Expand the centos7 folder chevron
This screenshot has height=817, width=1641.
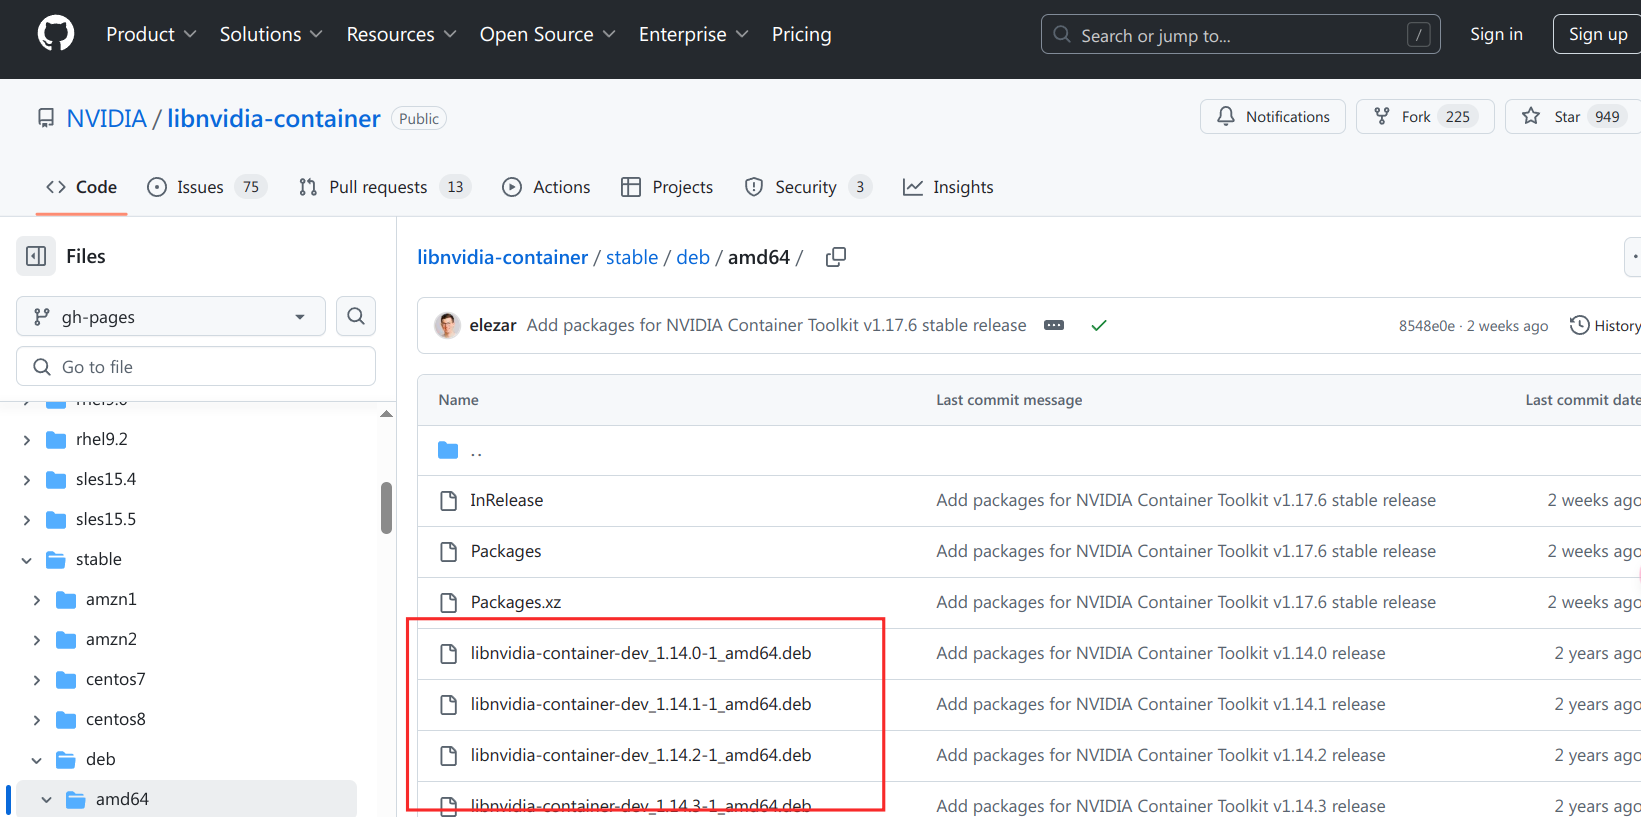(37, 680)
